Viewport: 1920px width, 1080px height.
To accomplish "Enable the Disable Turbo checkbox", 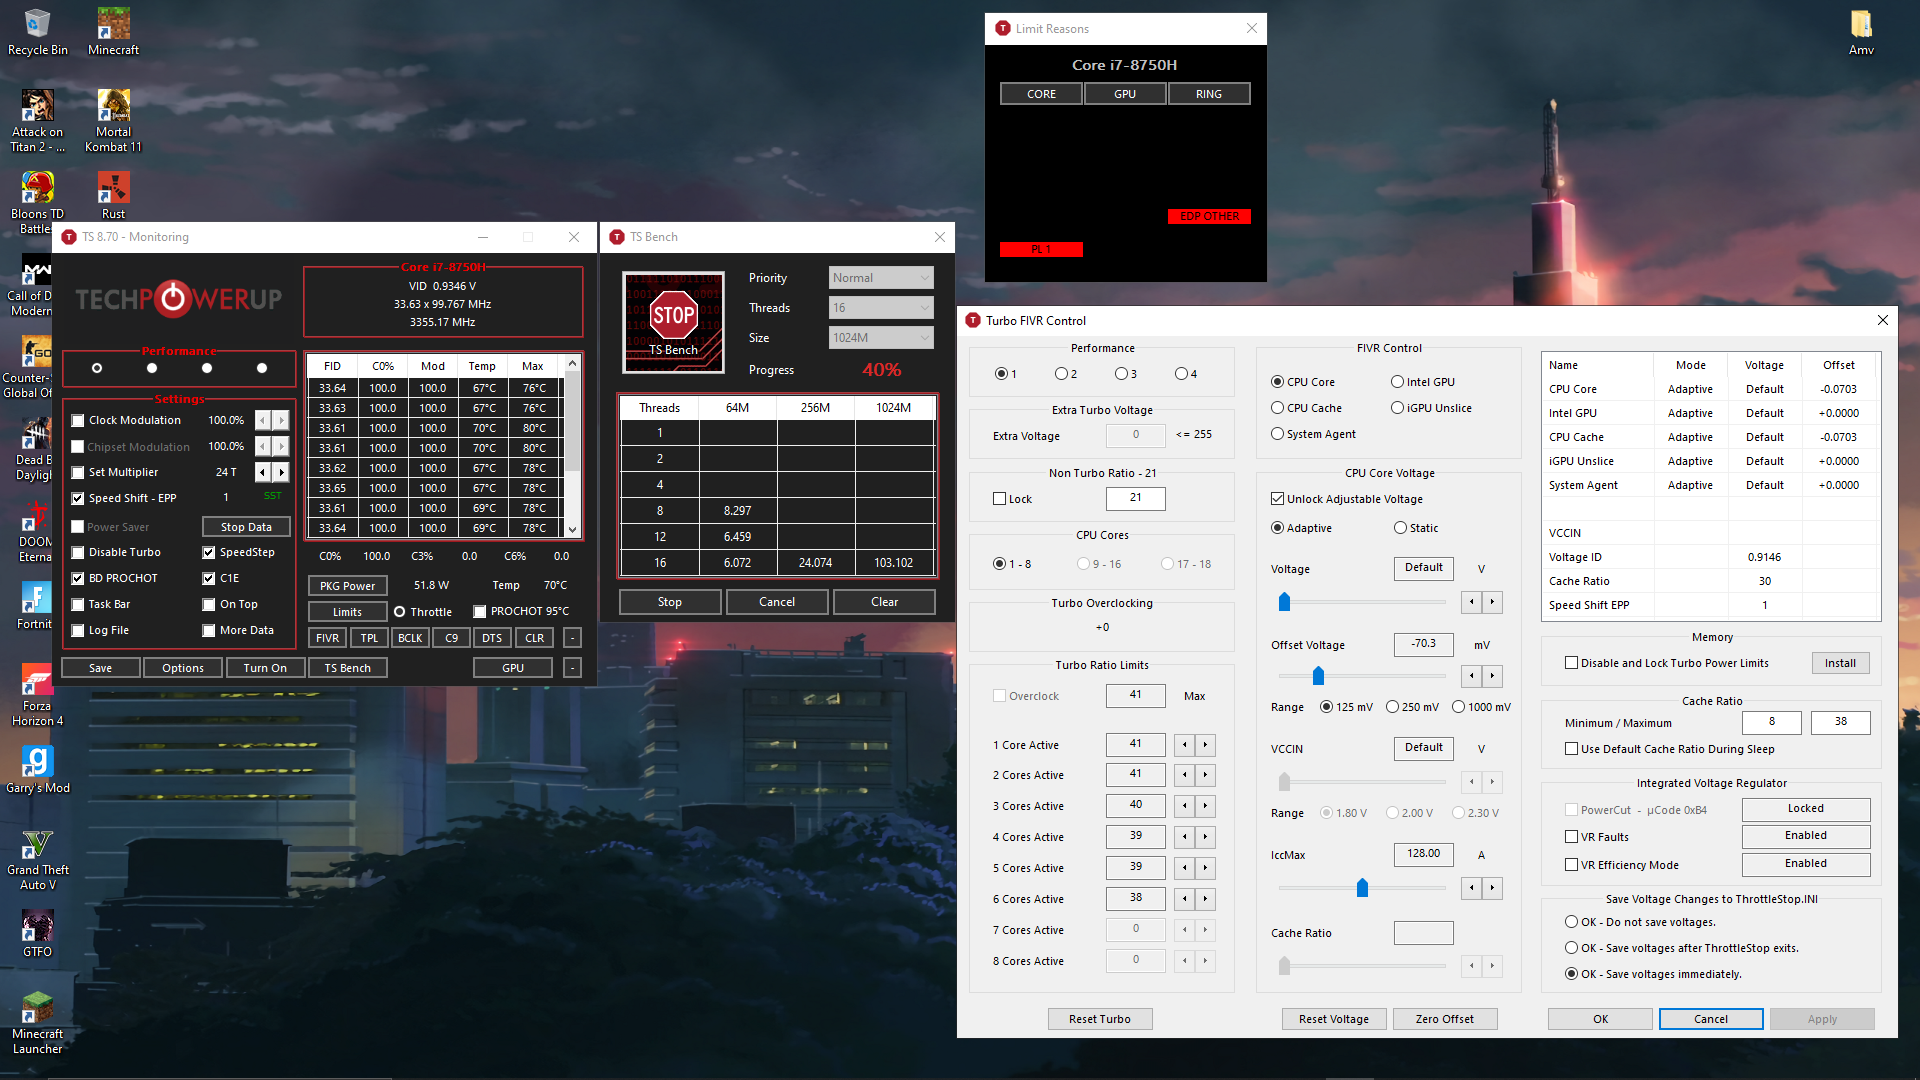I will pyautogui.click(x=78, y=553).
